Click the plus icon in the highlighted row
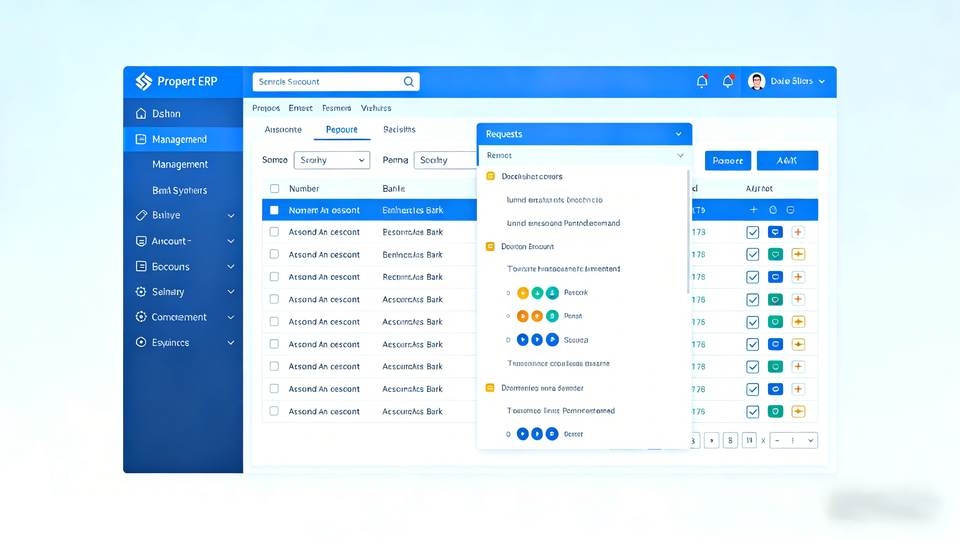960x540 pixels. (x=754, y=210)
